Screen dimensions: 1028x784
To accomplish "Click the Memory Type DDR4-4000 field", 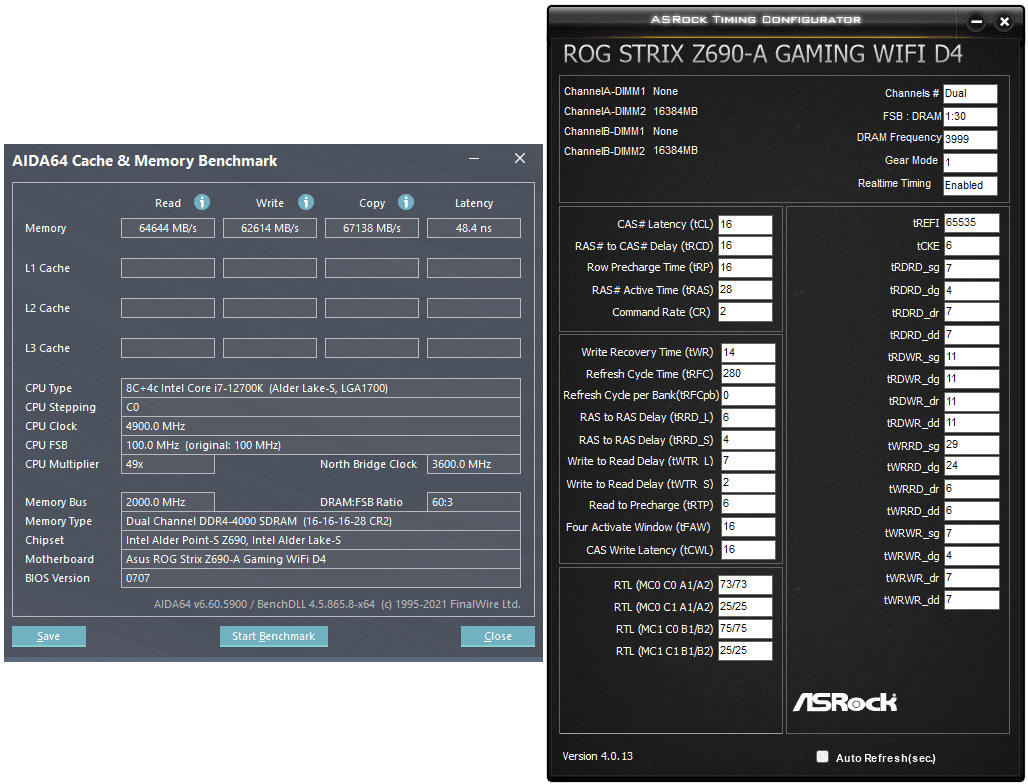I will coord(321,521).
